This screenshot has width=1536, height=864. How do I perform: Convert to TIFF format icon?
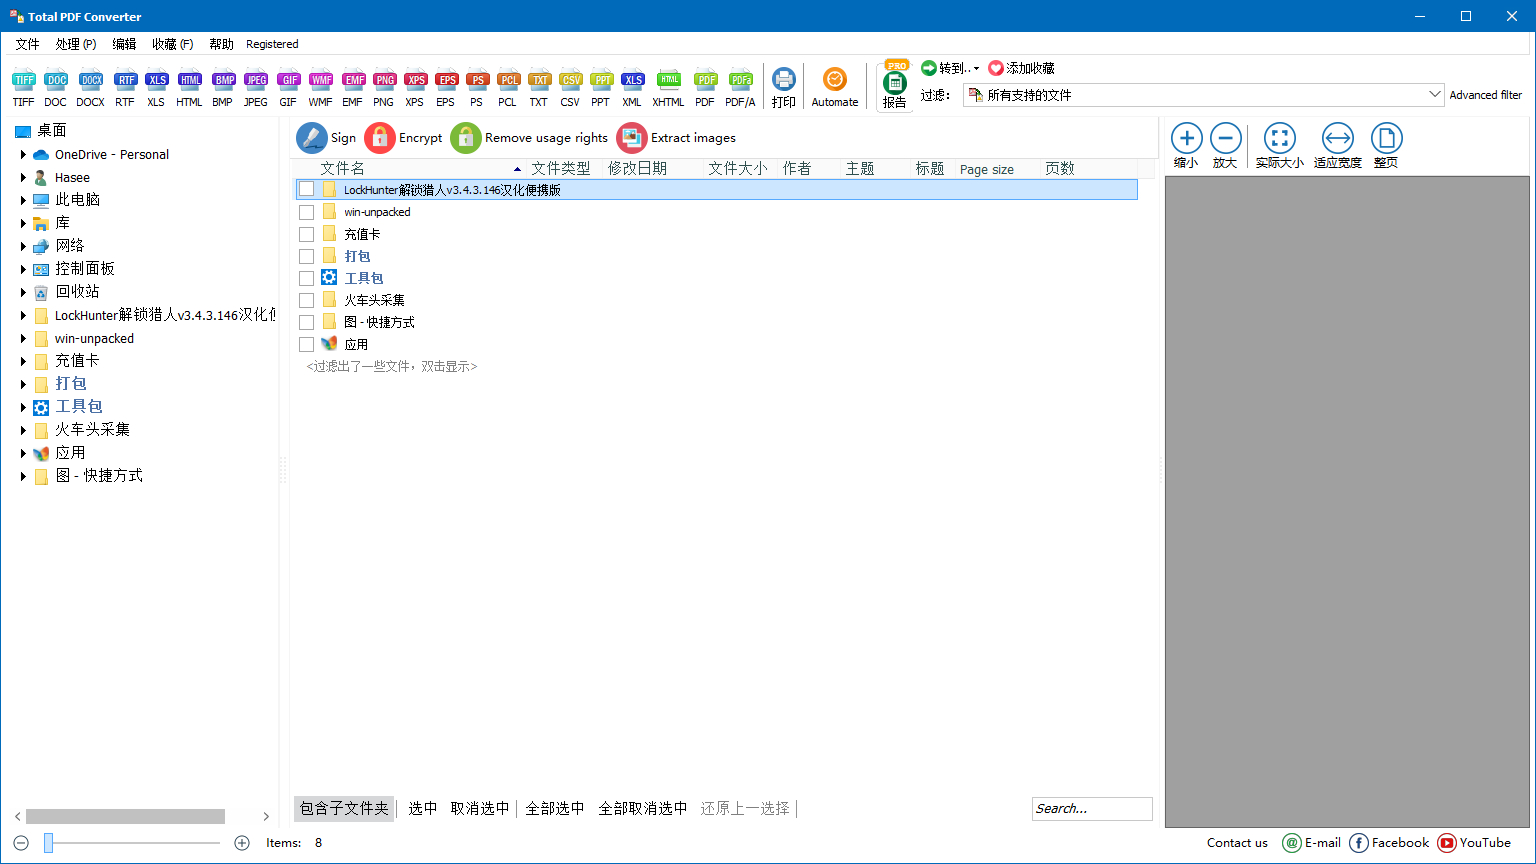point(23,88)
